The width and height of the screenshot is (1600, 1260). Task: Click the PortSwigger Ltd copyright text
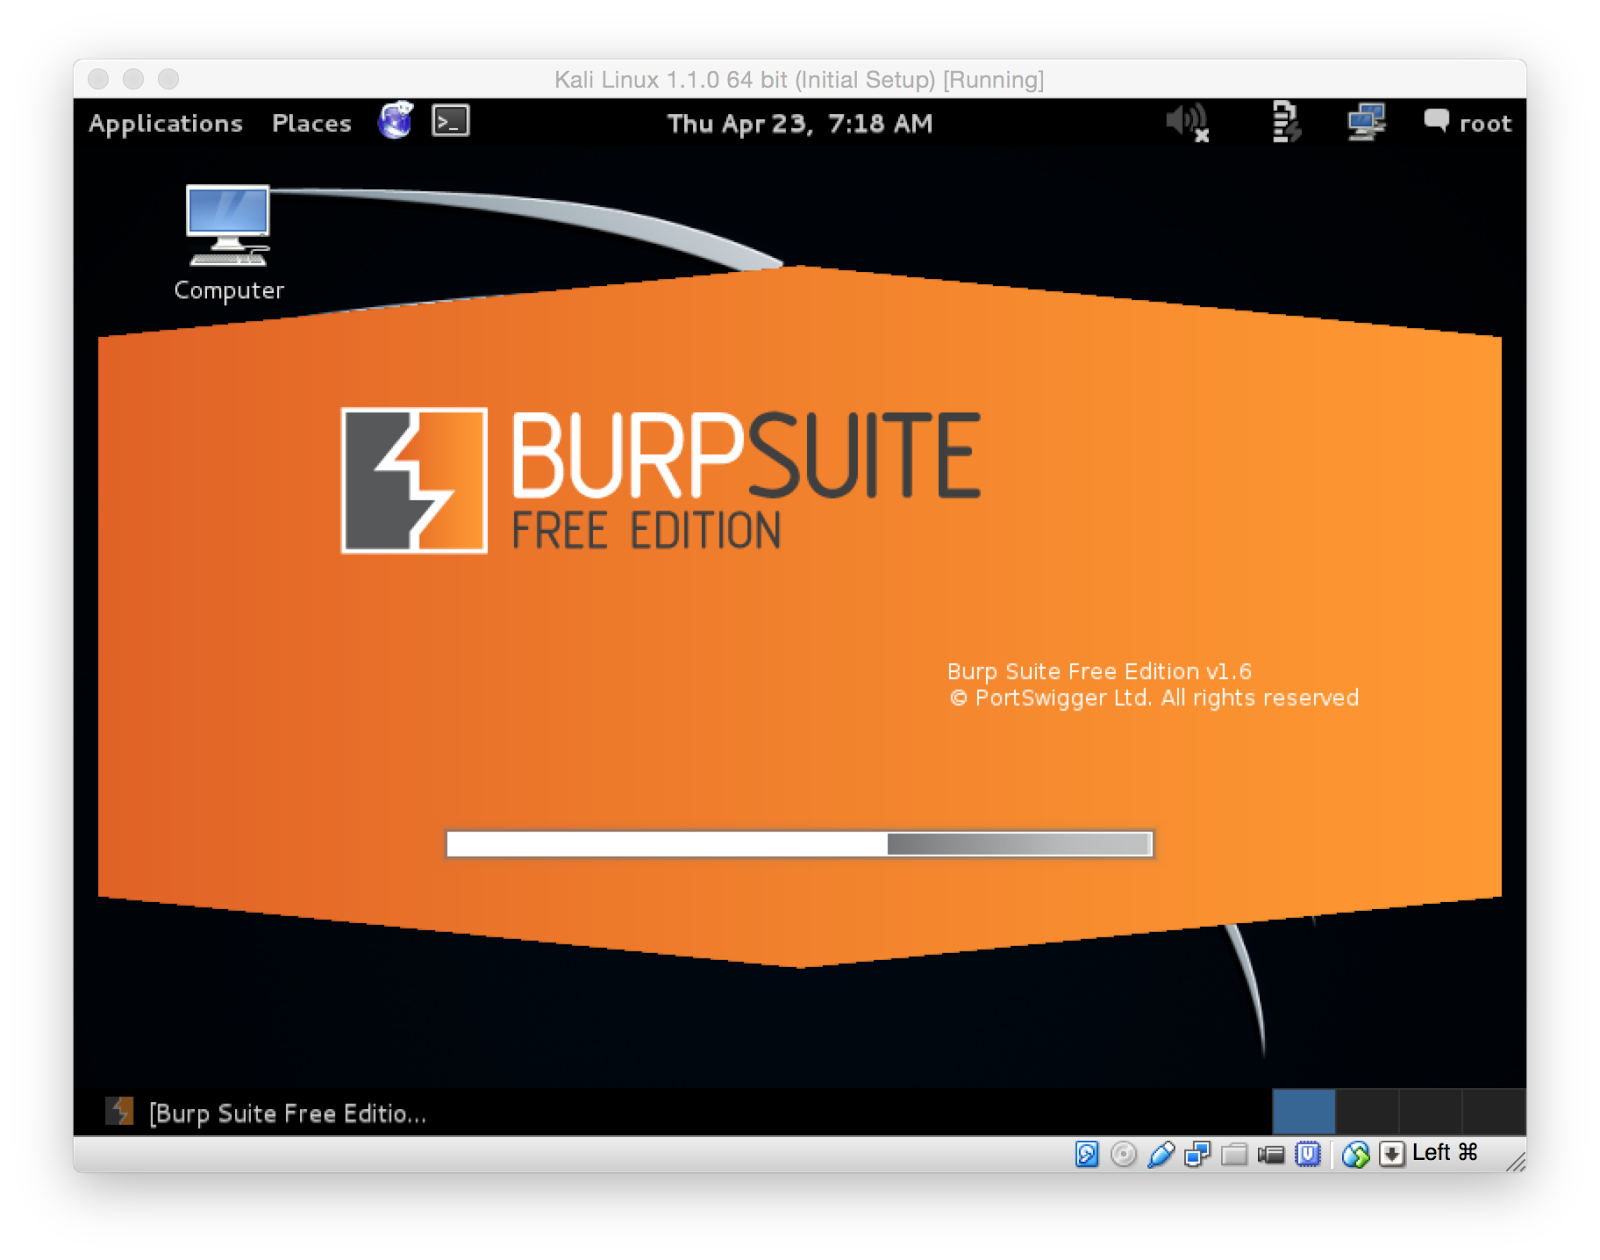pyautogui.click(x=1153, y=698)
